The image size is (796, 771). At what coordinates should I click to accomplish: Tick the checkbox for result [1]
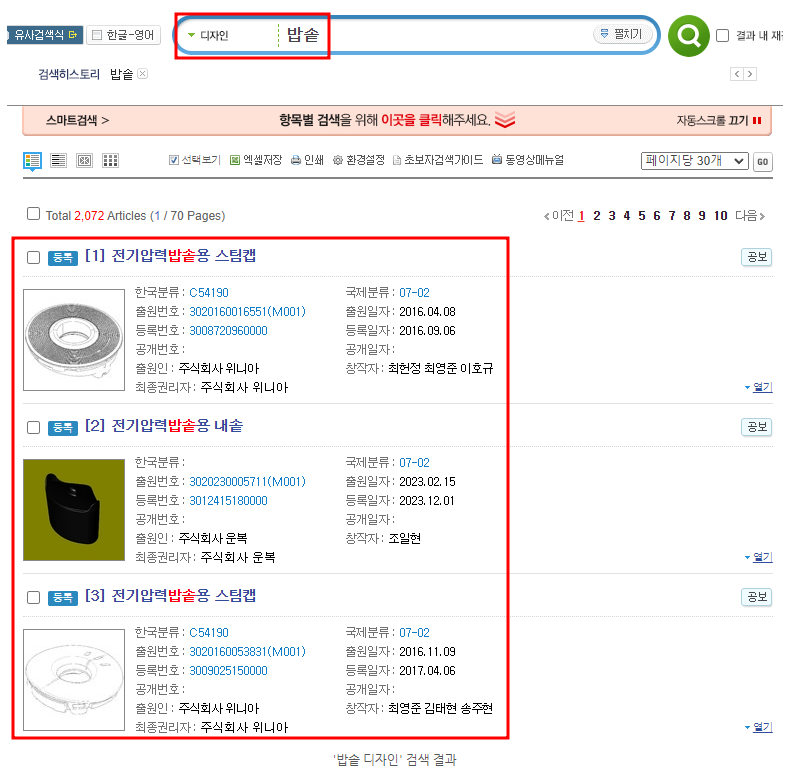34,257
